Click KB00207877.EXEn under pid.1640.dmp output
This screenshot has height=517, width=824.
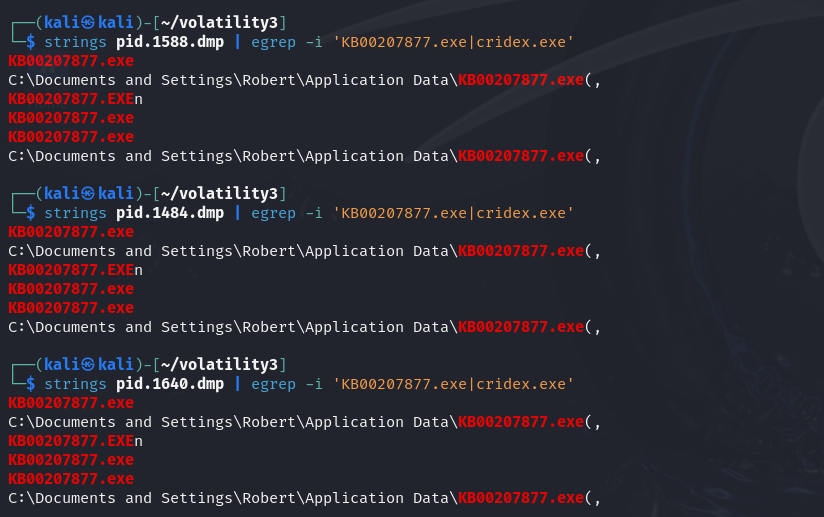point(75,440)
